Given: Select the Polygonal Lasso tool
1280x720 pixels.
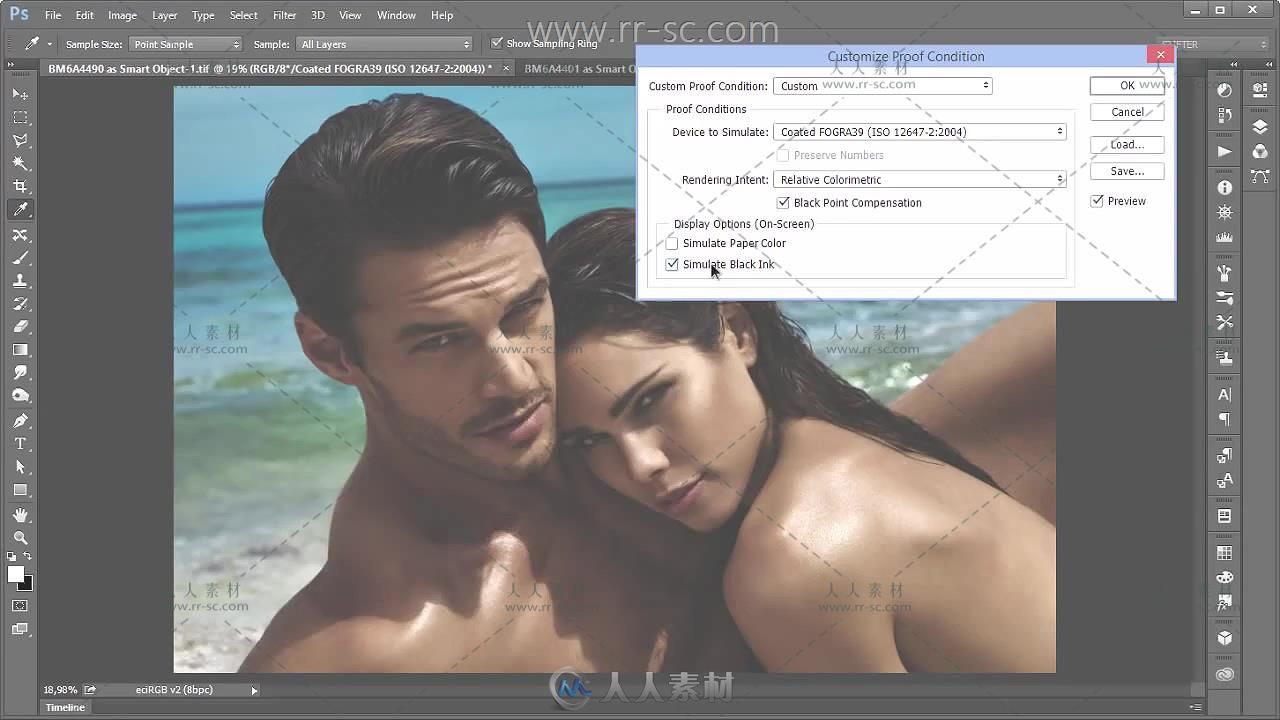Looking at the screenshot, I should 20,140.
